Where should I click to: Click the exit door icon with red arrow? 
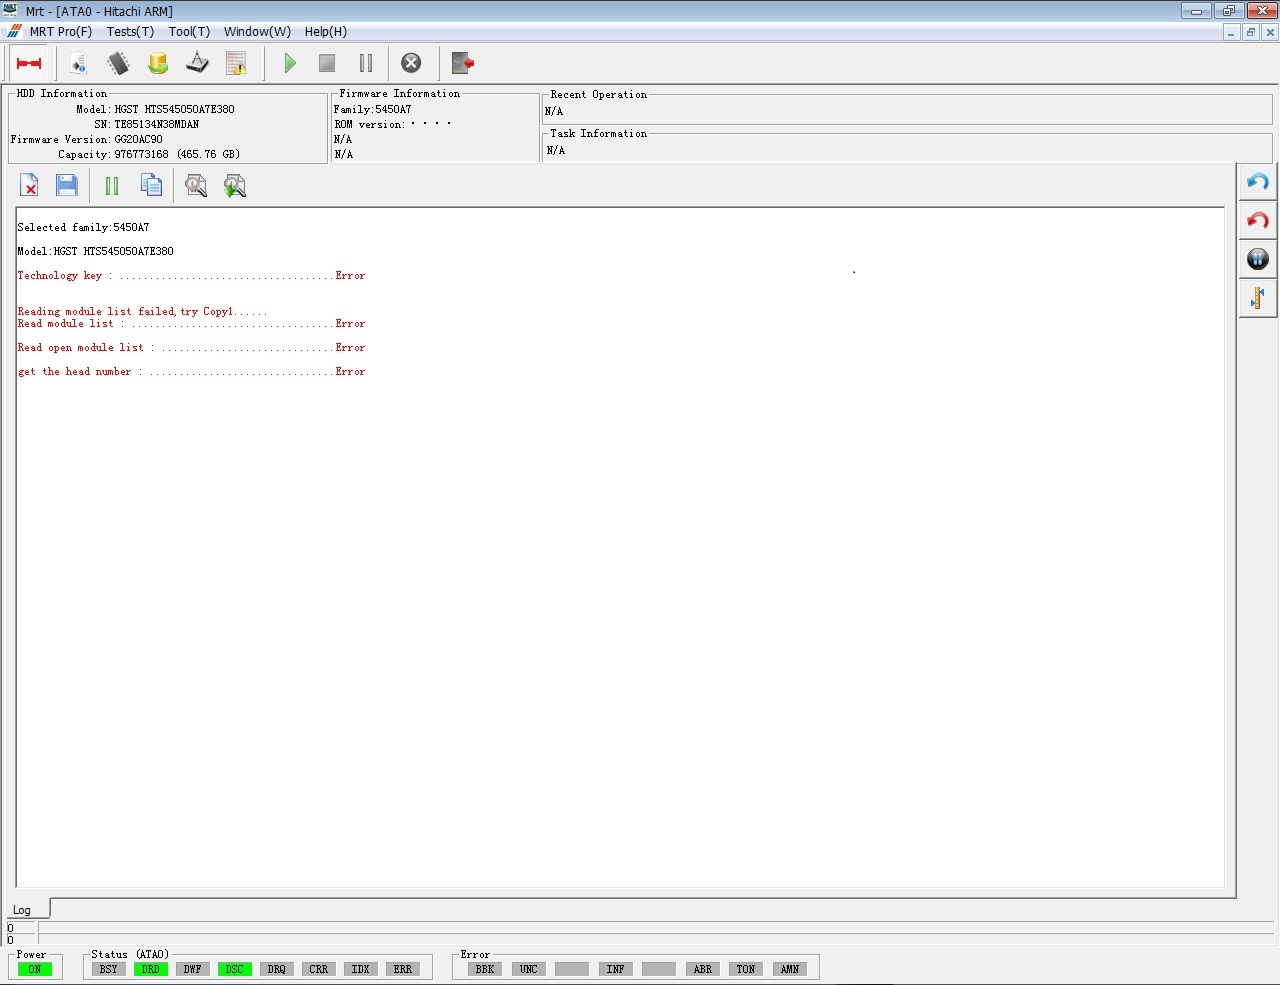pyautogui.click(x=462, y=63)
